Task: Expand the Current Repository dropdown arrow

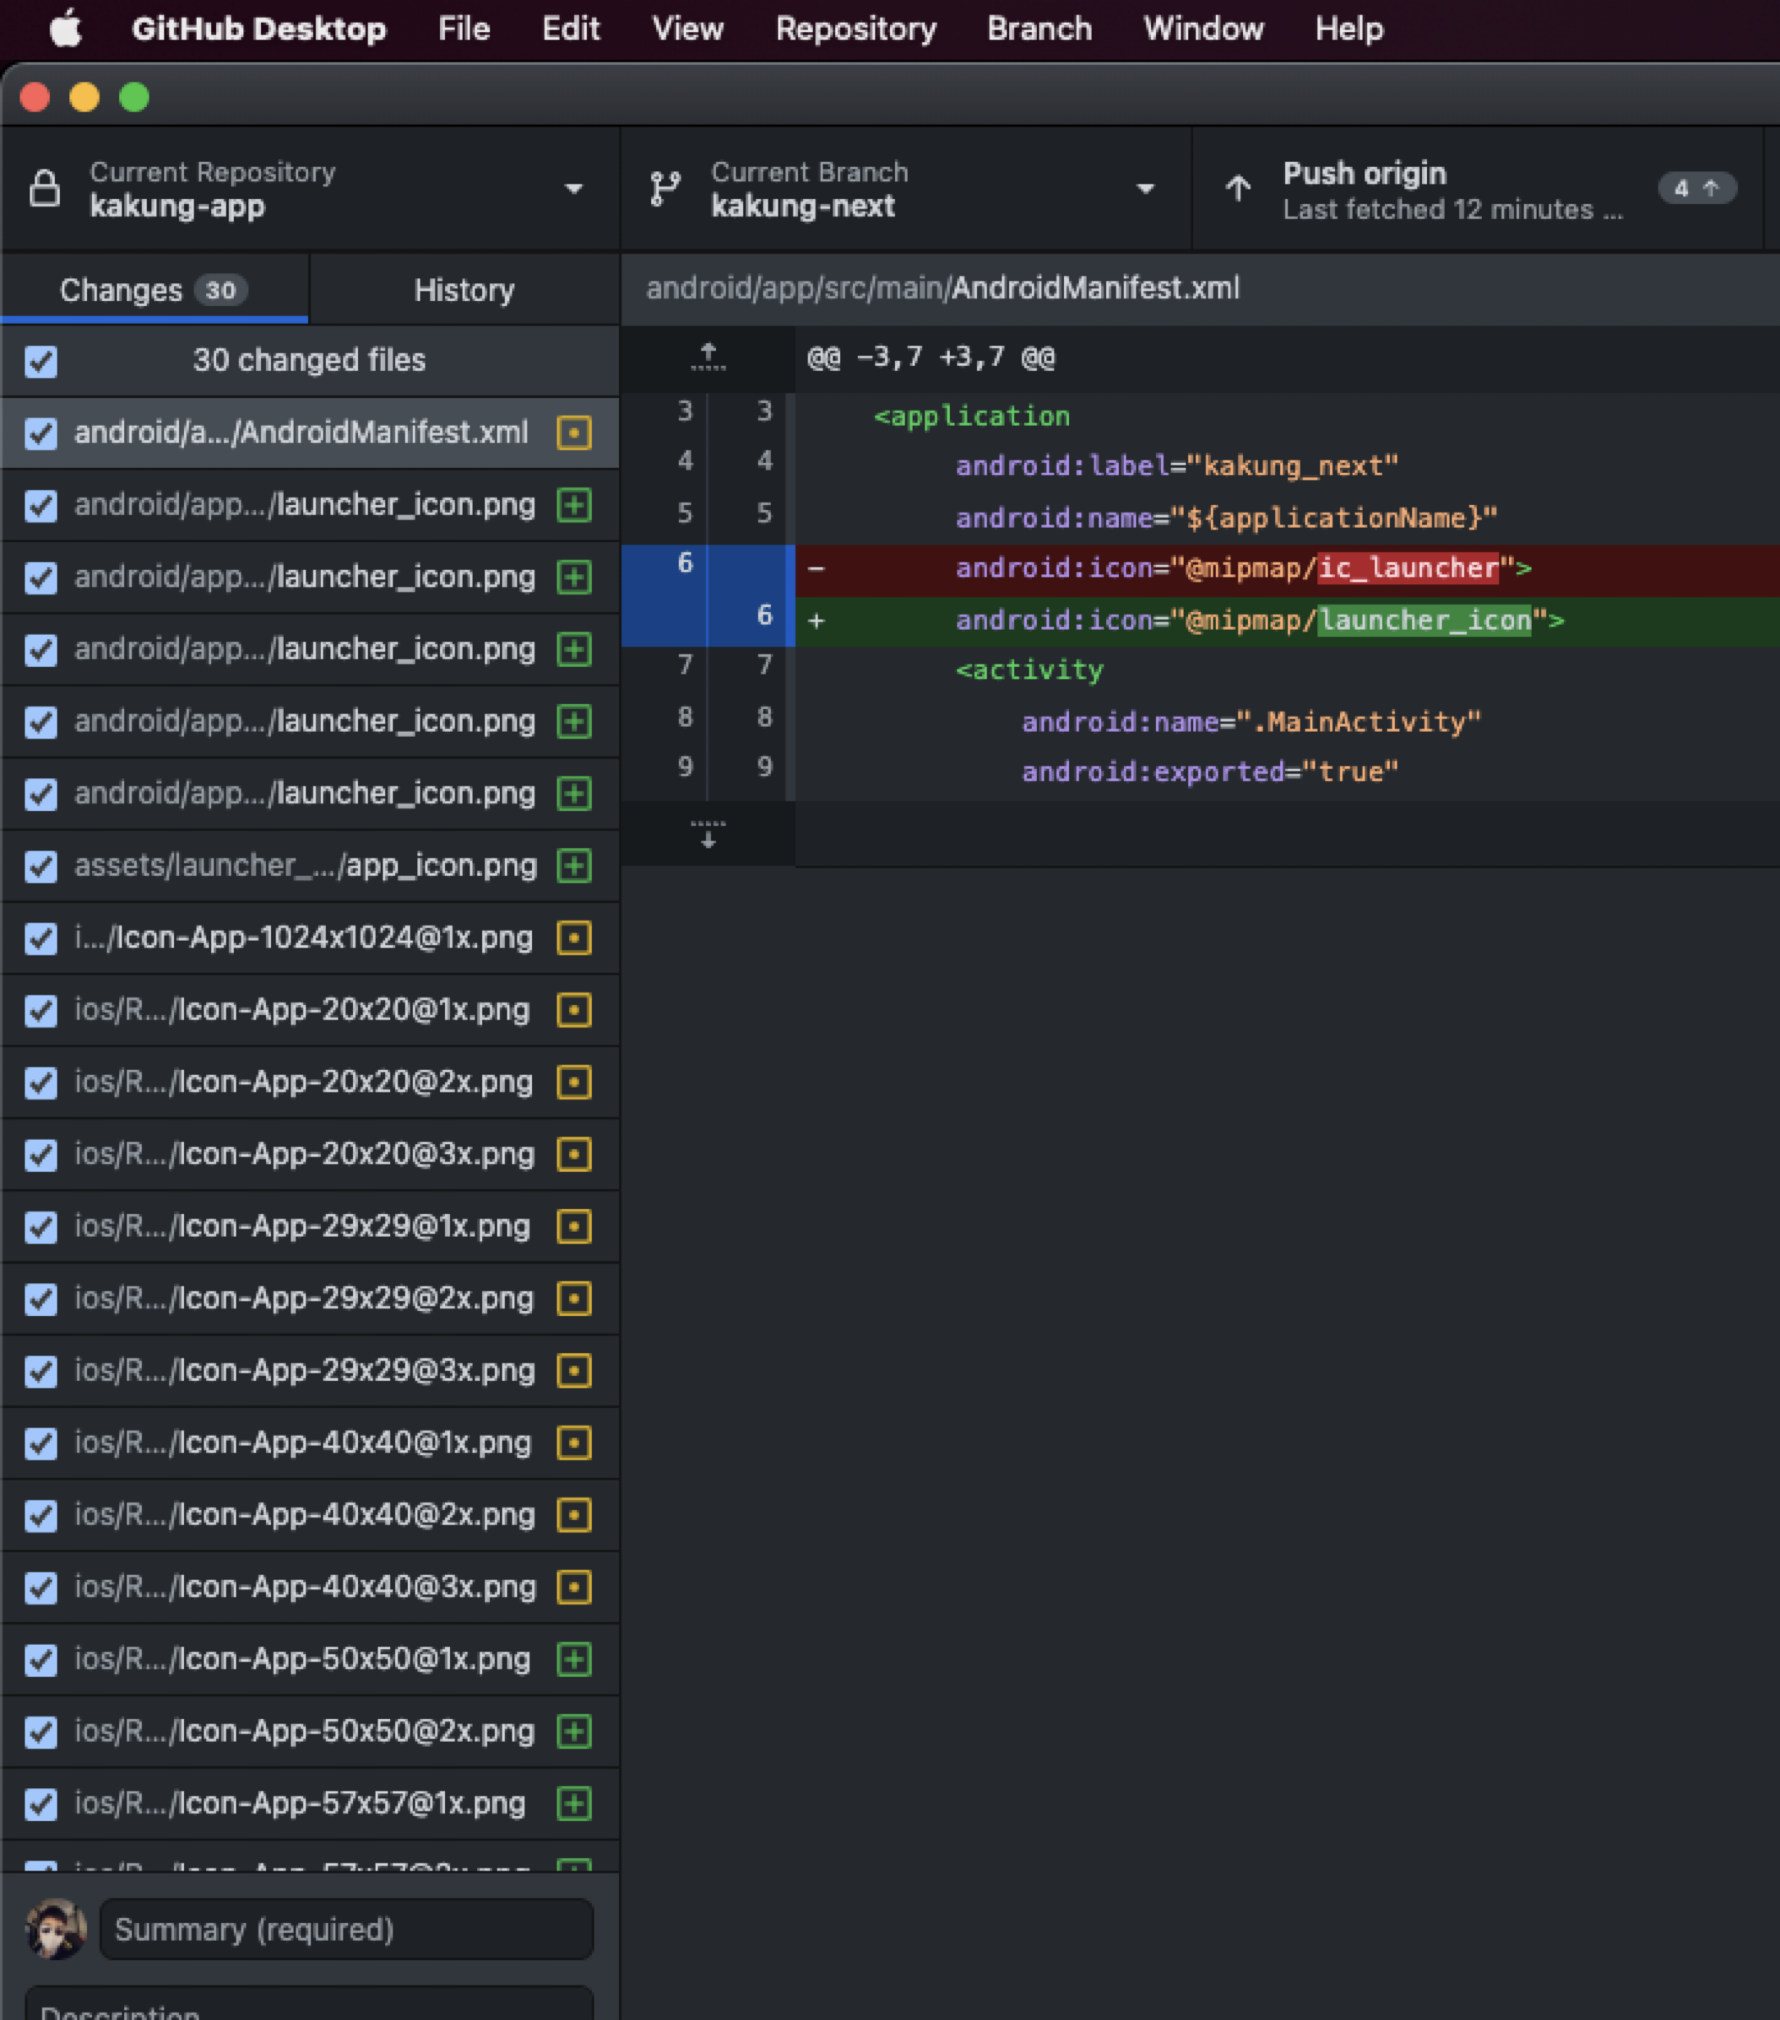Action: tap(573, 189)
